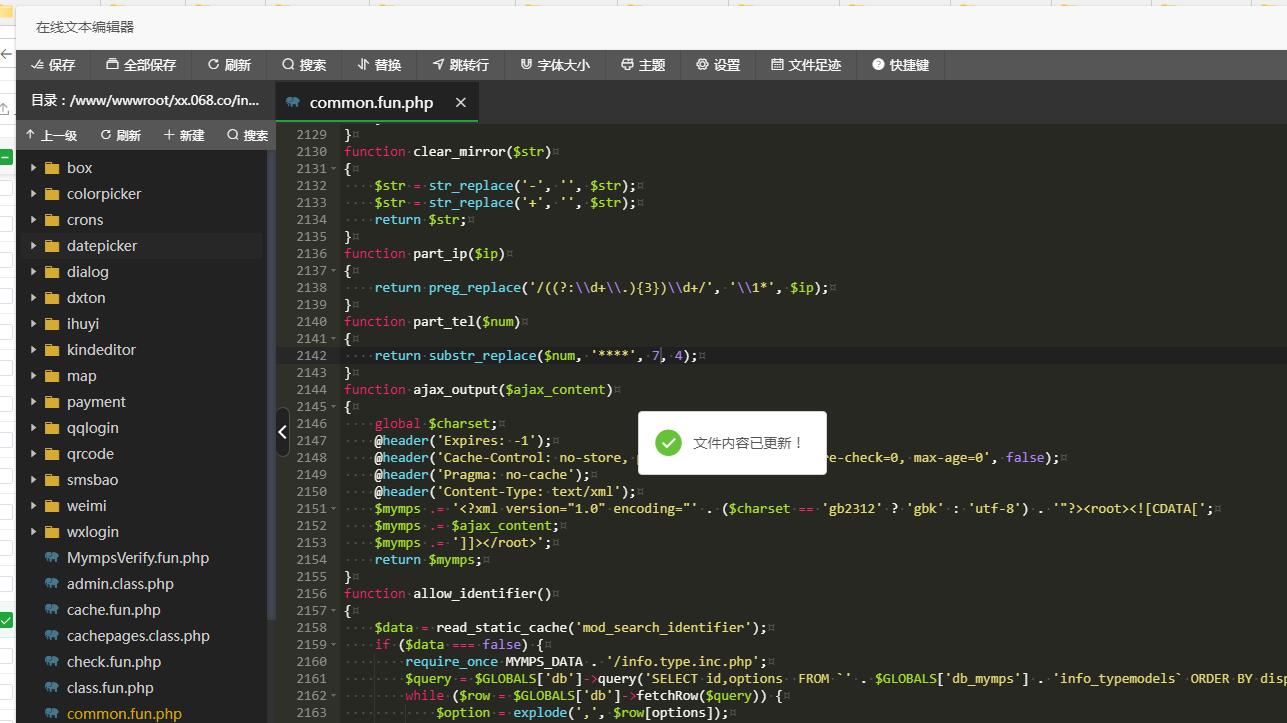Expand the box folder
1287x723 pixels.
point(34,168)
